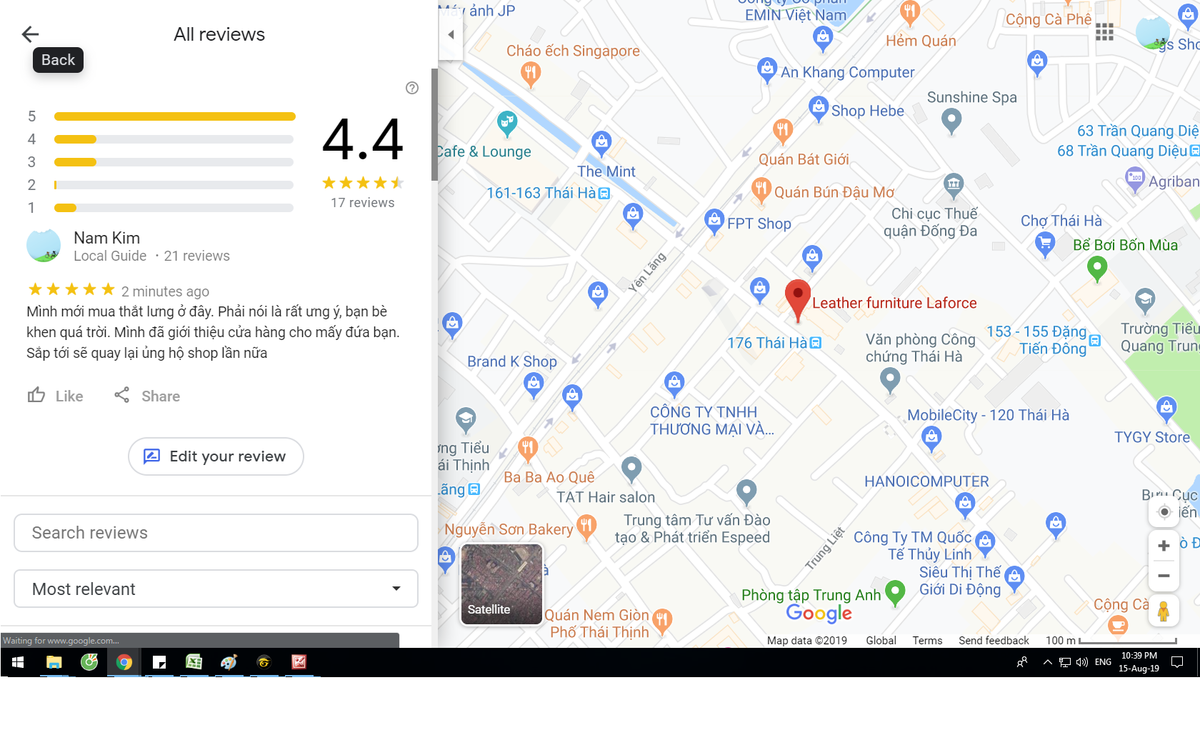Open the Google apps grid
Image resolution: width=1200 pixels, height=750 pixels.
coord(1105,33)
